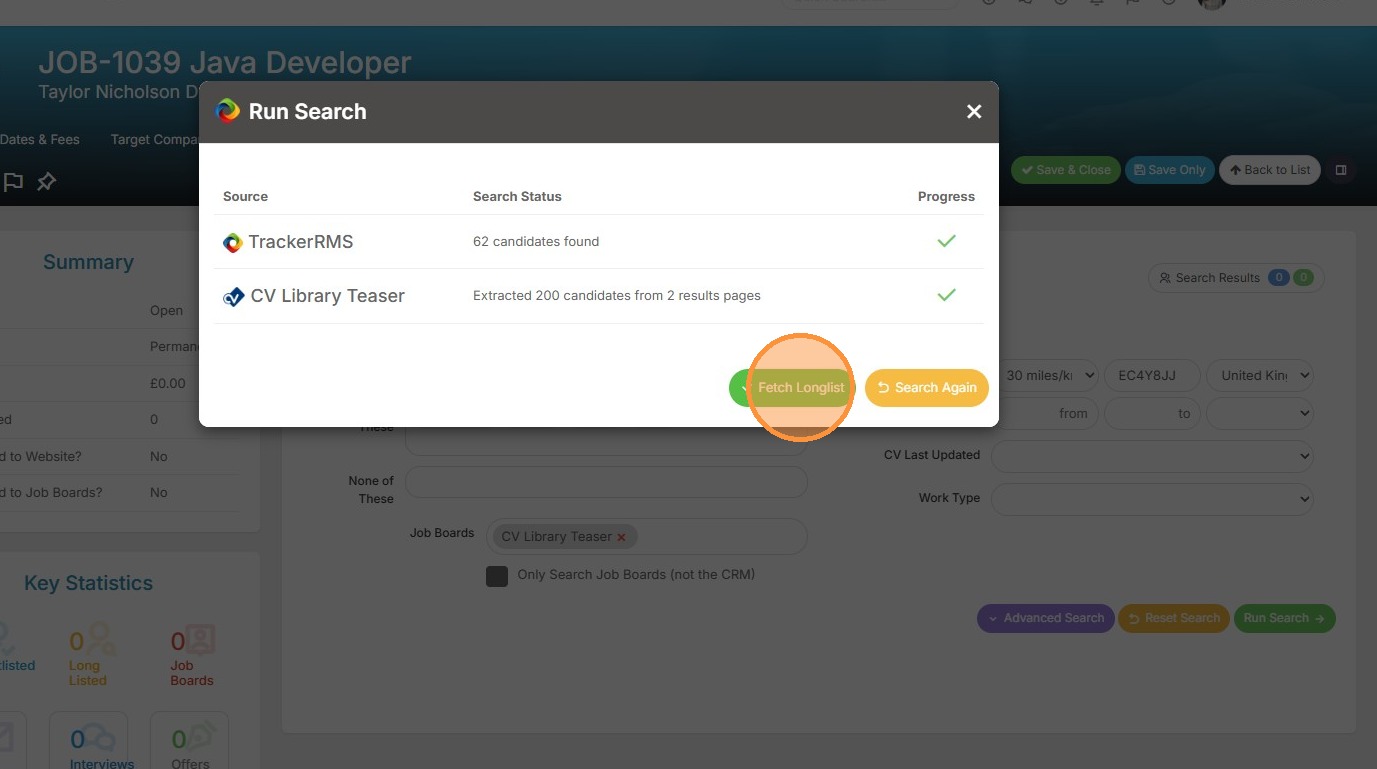Screen dimensions: 1377x769
Task: Click the progress checkmark for TrackerRMS
Action: click(x=946, y=241)
